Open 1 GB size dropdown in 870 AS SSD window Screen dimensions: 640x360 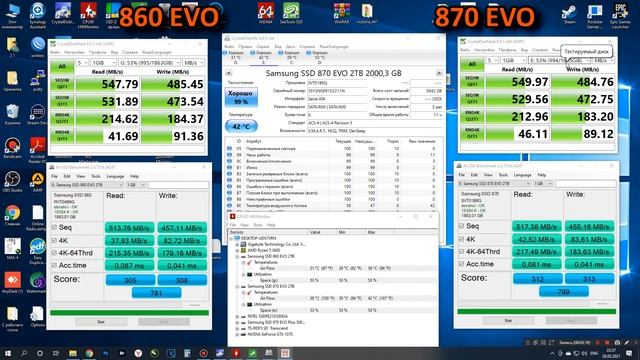(x=543, y=184)
